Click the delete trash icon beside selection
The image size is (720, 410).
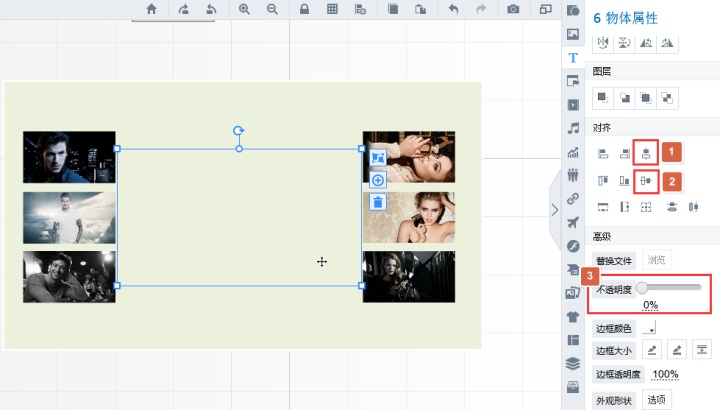tap(377, 202)
